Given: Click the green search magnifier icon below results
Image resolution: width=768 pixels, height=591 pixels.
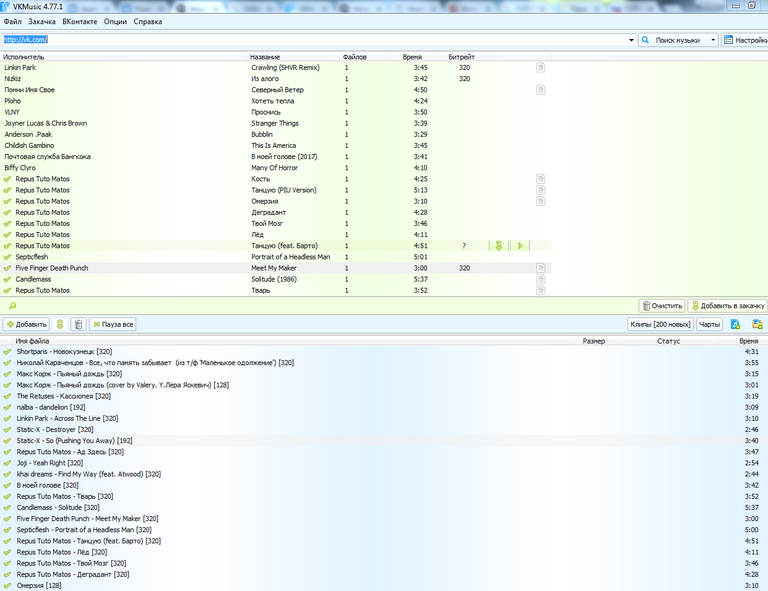Looking at the screenshot, I should 13,306.
